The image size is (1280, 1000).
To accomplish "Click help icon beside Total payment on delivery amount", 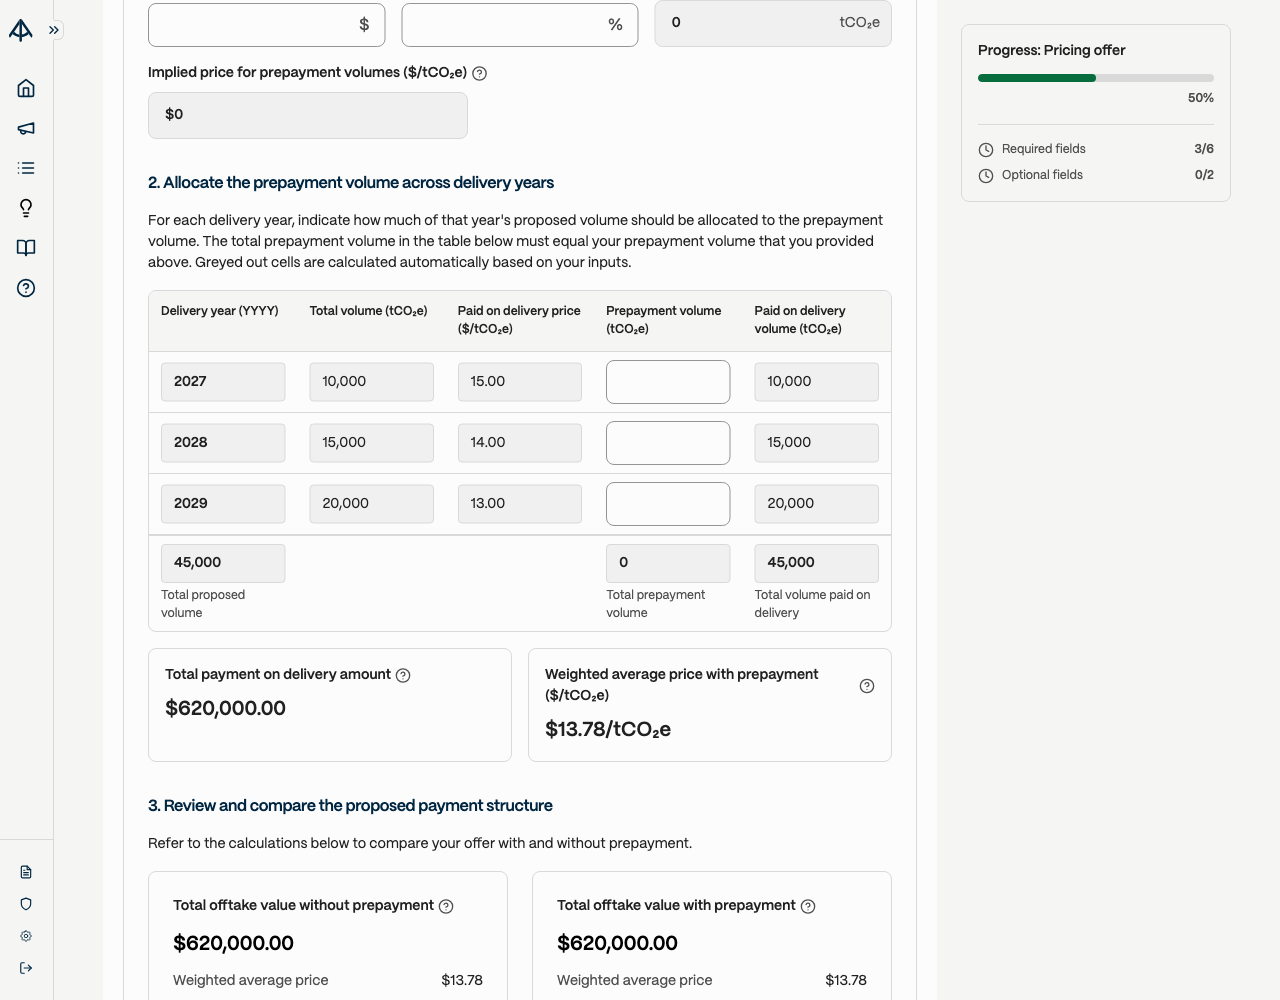I will (403, 675).
